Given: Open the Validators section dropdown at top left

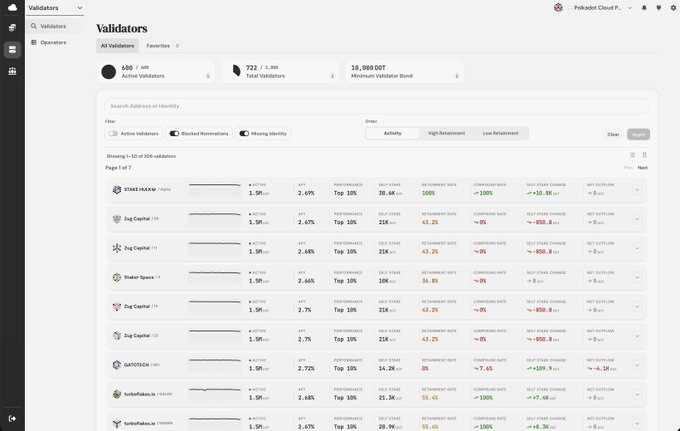Looking at the screenshot, I should [55, 8].
